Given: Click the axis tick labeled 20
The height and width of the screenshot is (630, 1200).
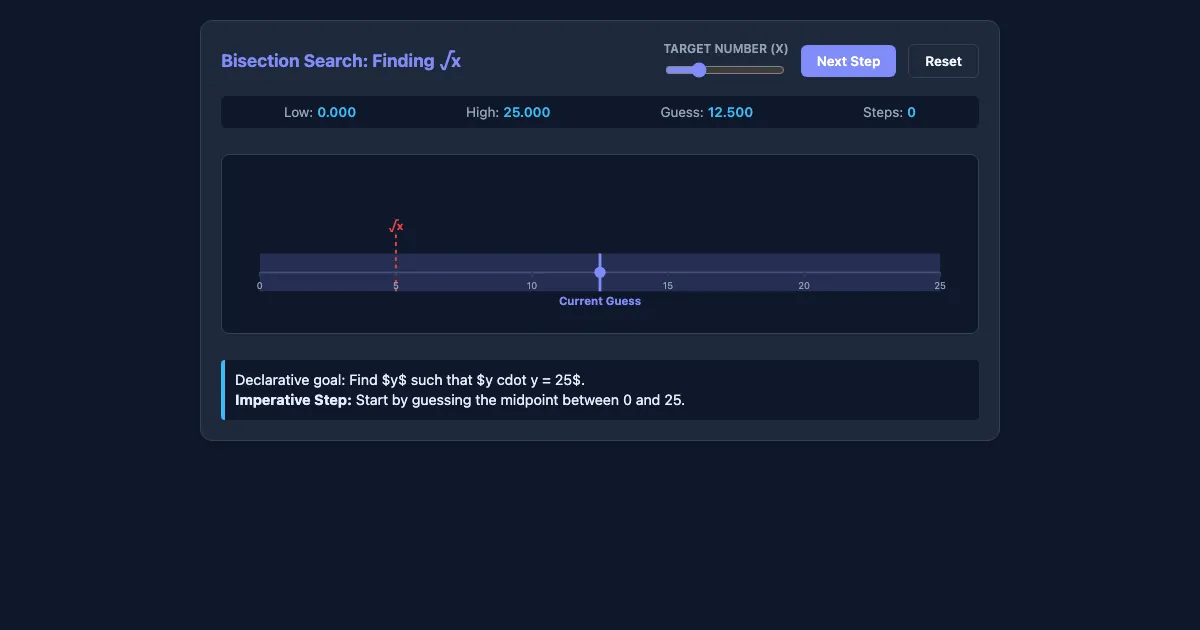Looking at the screenshot, I should point(804,286).
